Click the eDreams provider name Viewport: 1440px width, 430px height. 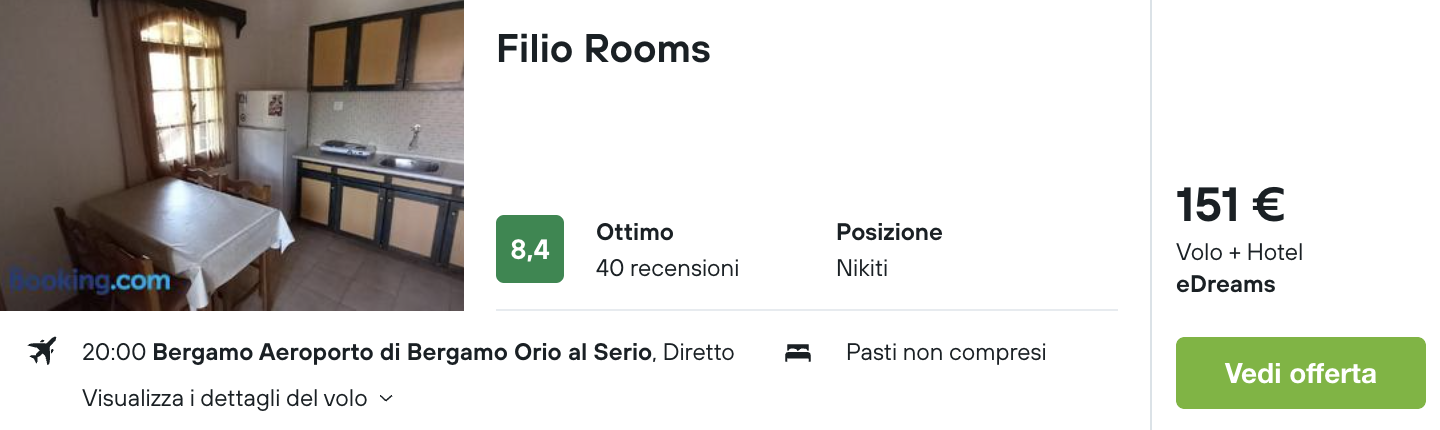click(1226, 284)
